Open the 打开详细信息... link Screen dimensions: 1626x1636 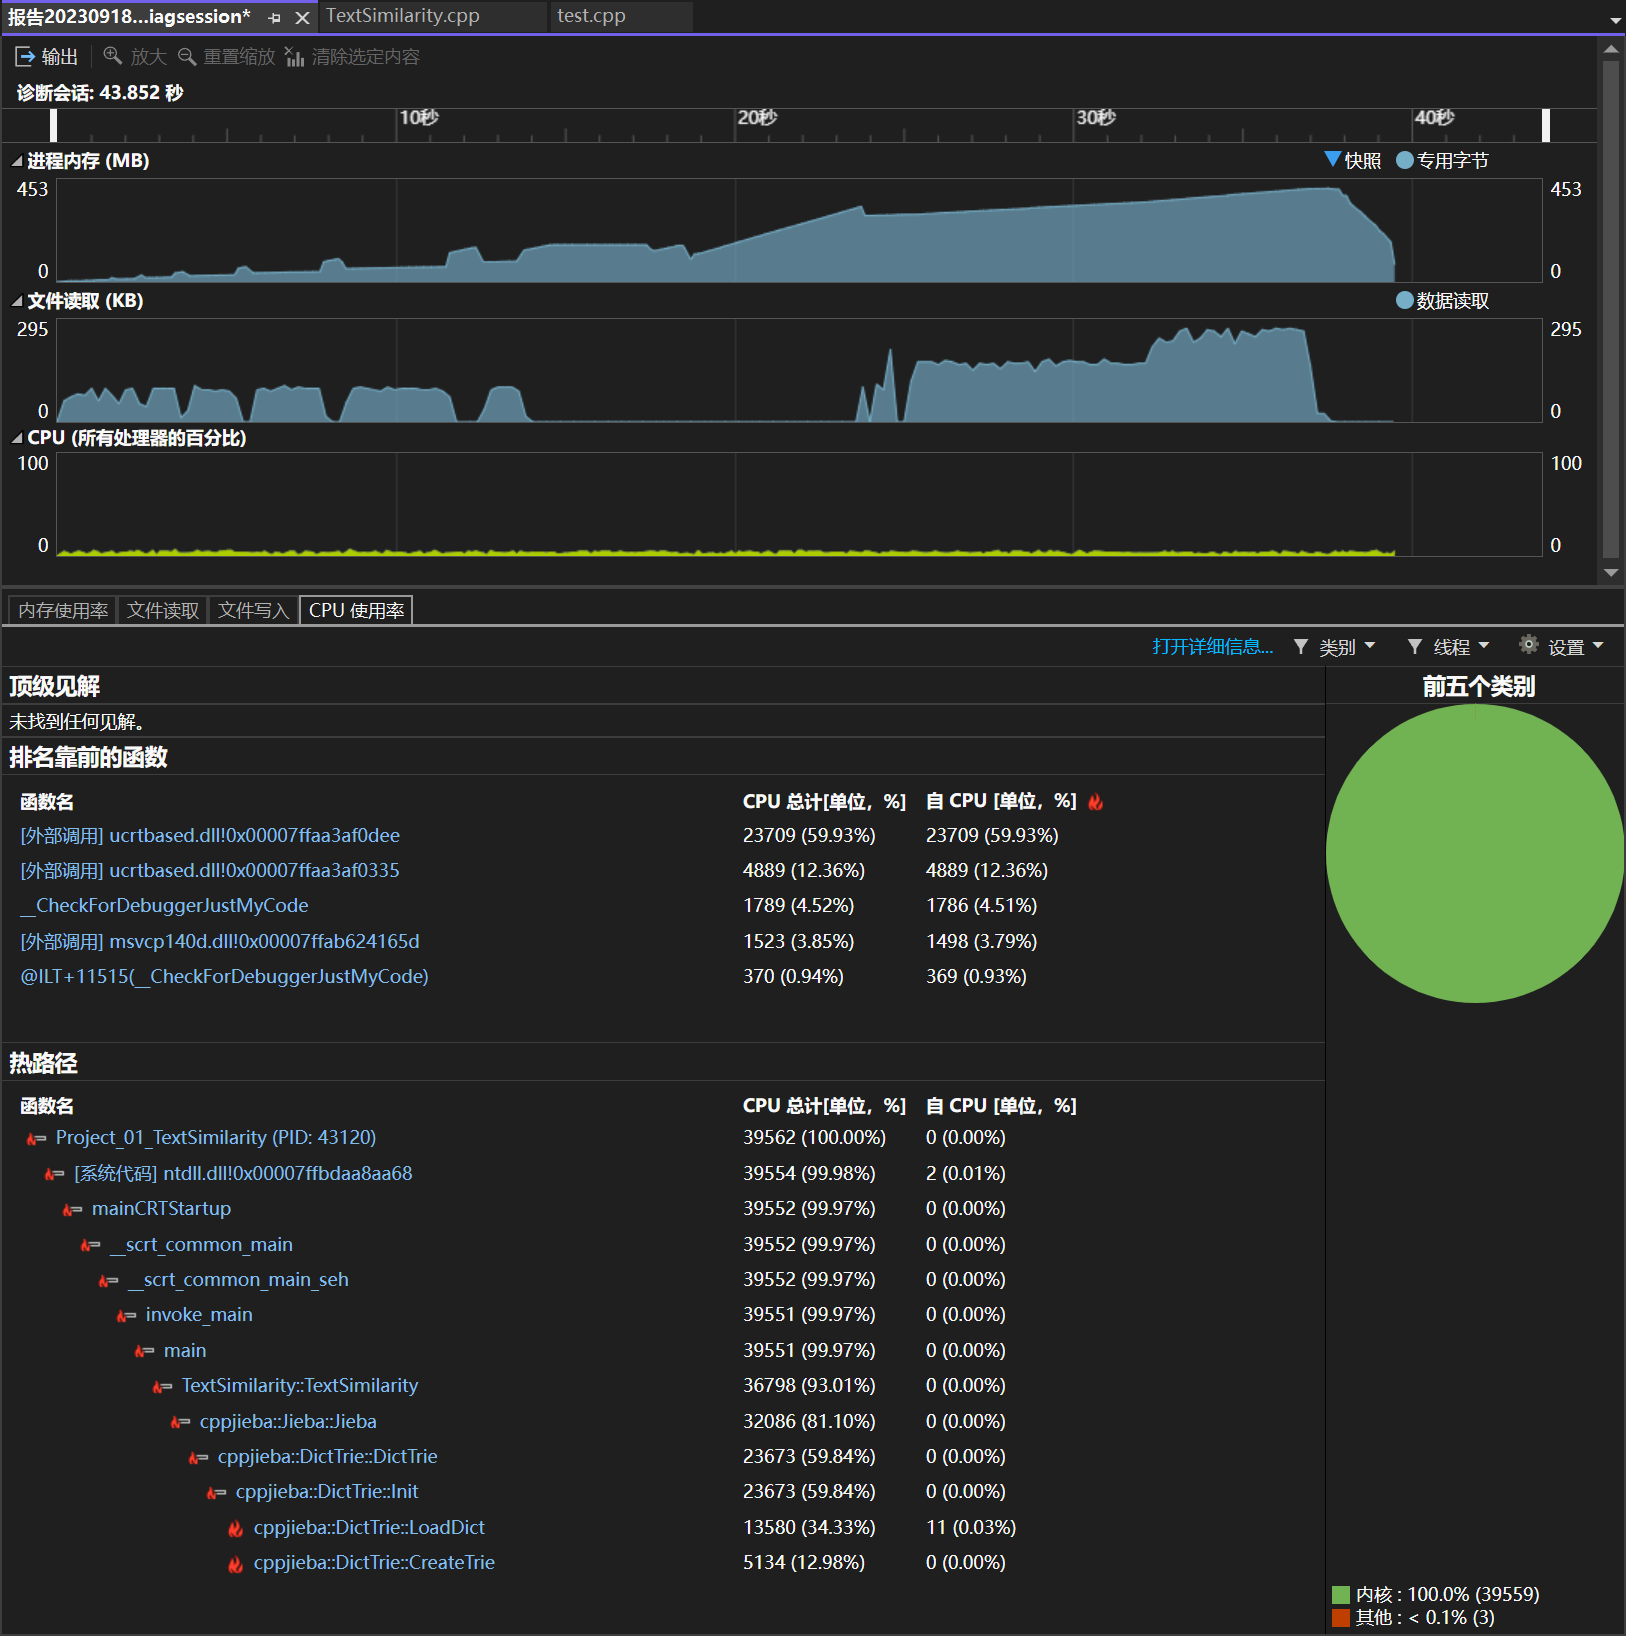(x=1212, y=647)
